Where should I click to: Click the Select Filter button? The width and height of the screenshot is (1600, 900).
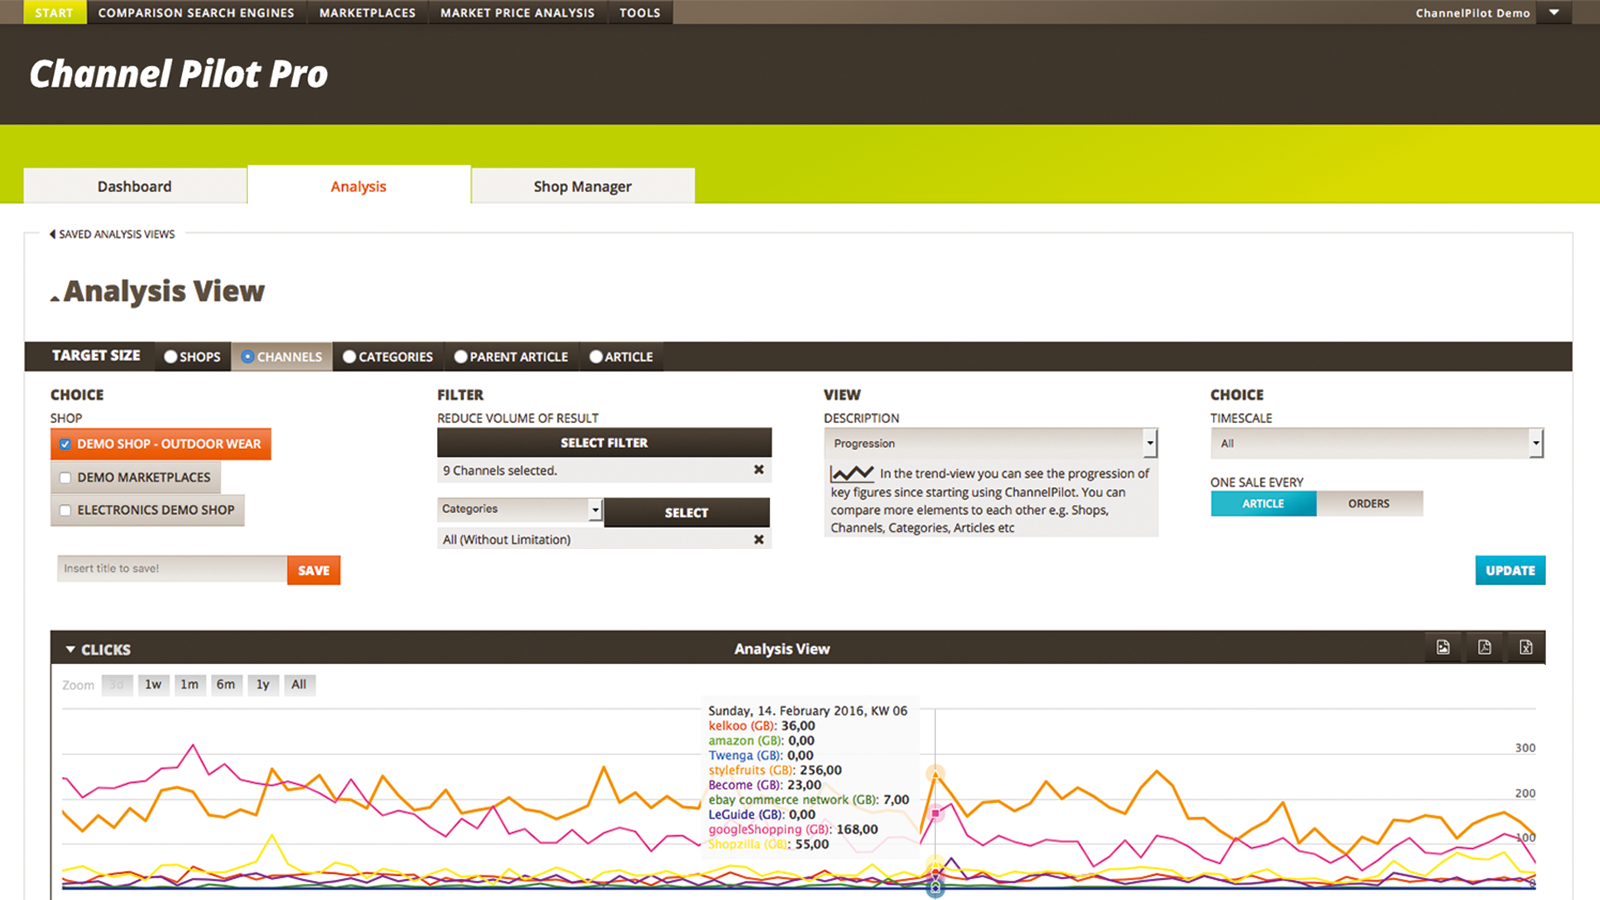(604, 442)
